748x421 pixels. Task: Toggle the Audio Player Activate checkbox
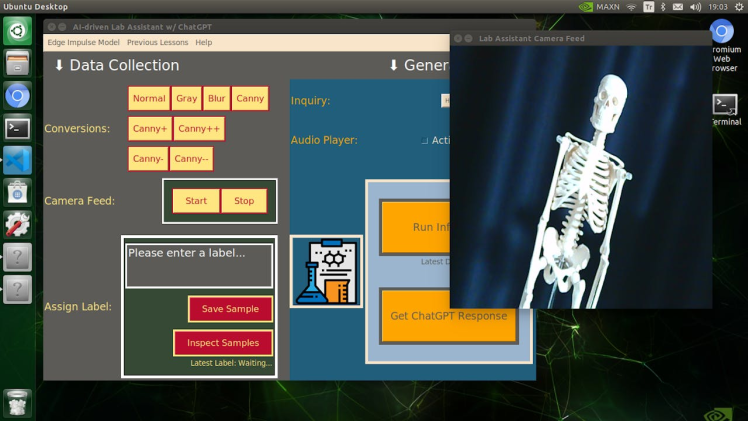[425, 141]
